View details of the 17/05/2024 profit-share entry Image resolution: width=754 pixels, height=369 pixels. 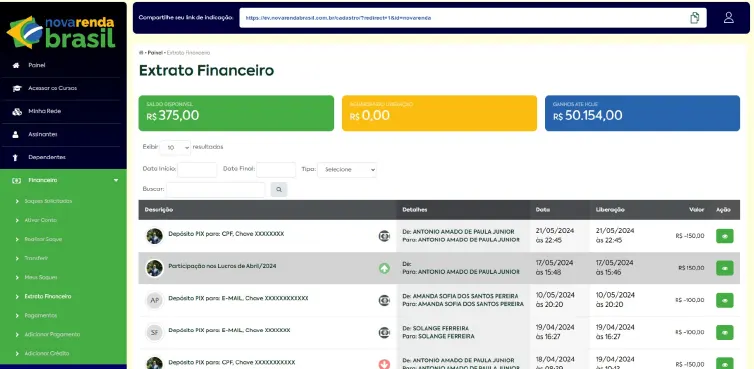click(725, 268)
